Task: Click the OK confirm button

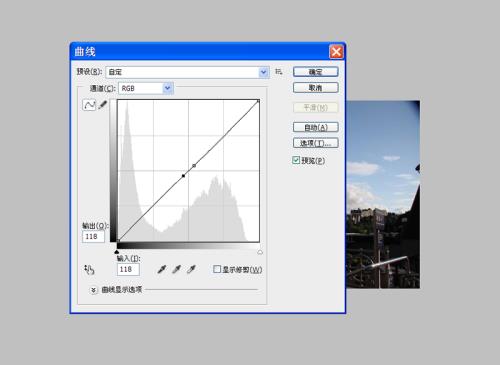Action: click(316, 72)
